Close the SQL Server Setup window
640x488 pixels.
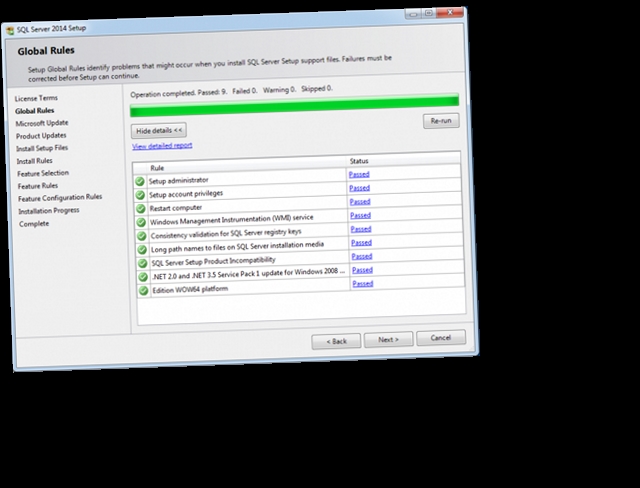[450, 12]
